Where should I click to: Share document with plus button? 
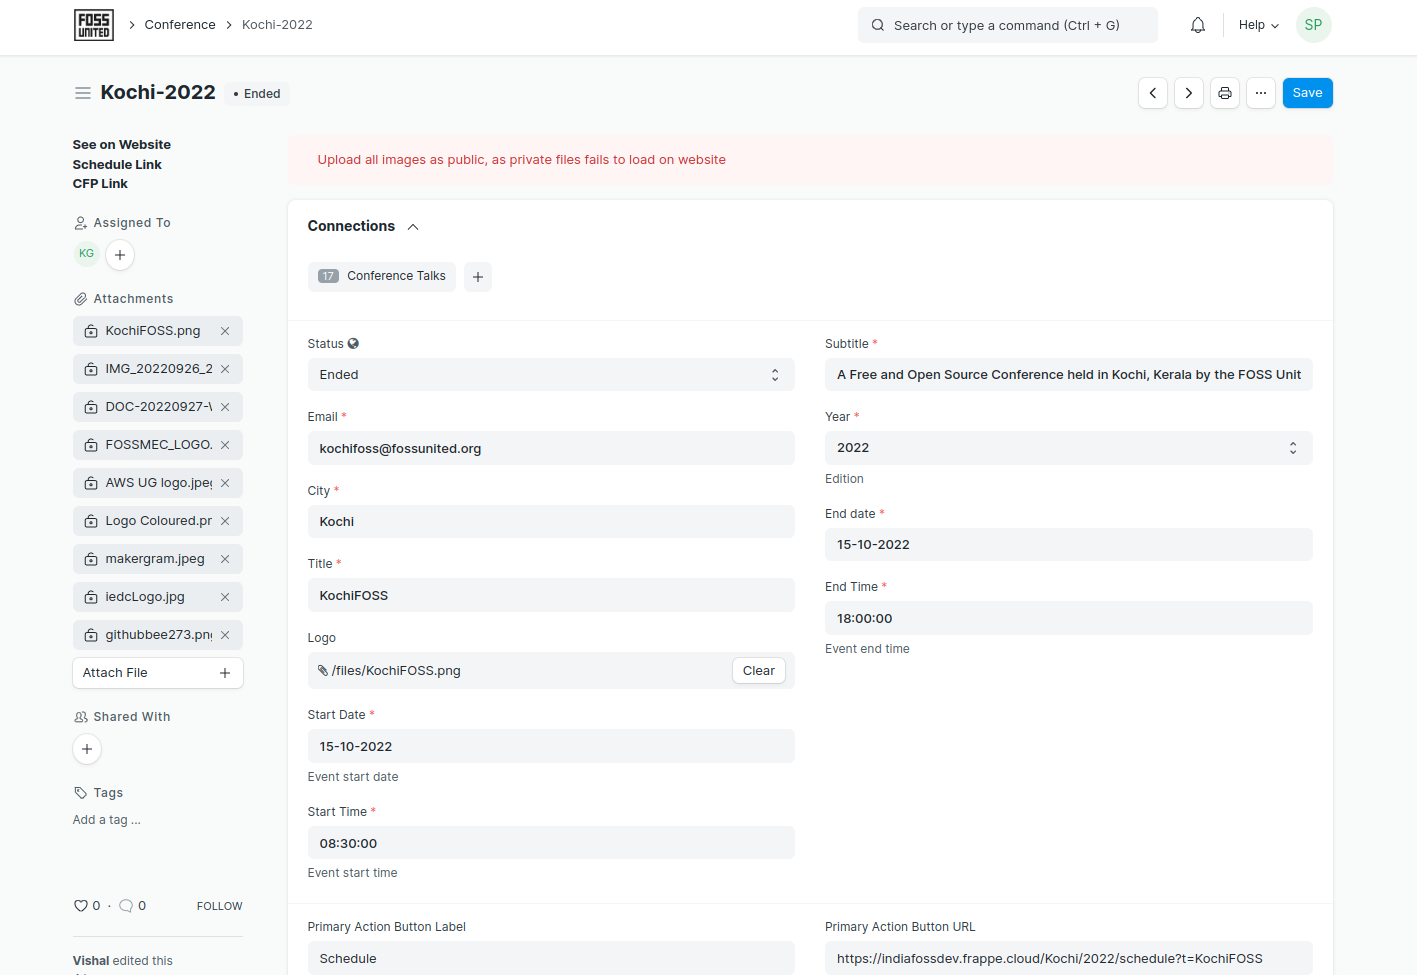coord(87,749)
